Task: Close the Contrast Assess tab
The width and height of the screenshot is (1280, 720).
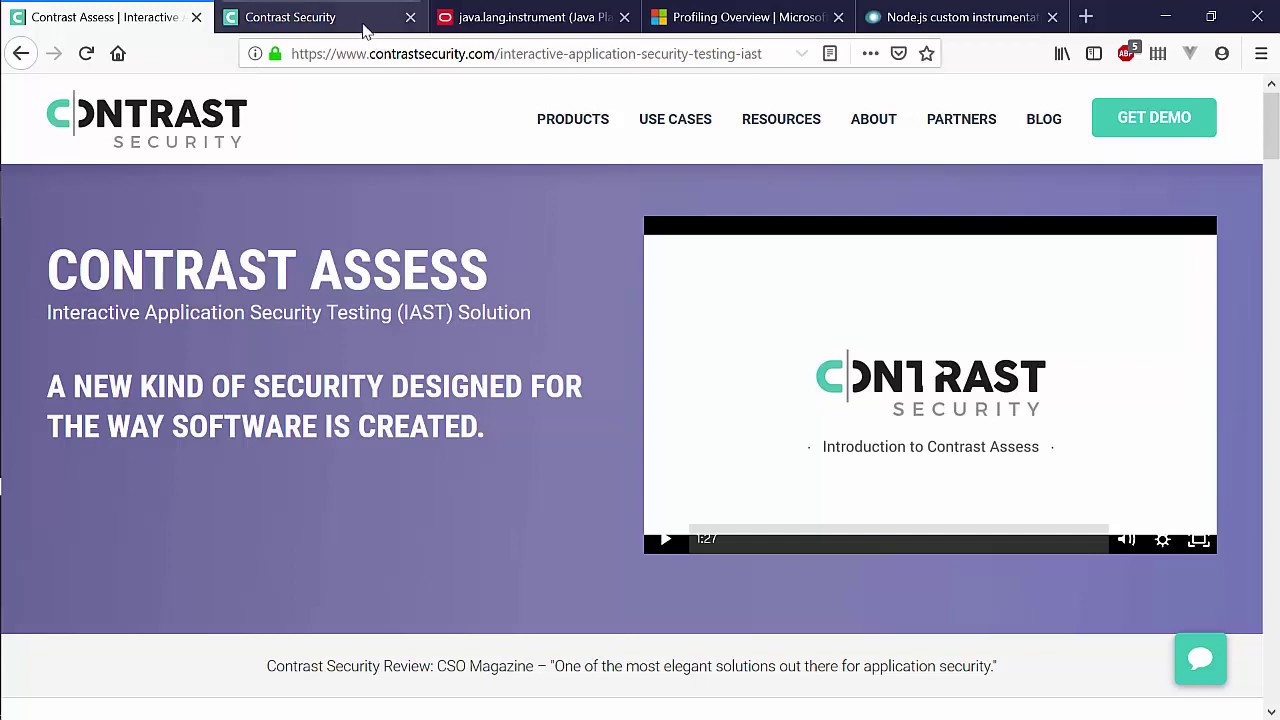Action: pos(196,17)
